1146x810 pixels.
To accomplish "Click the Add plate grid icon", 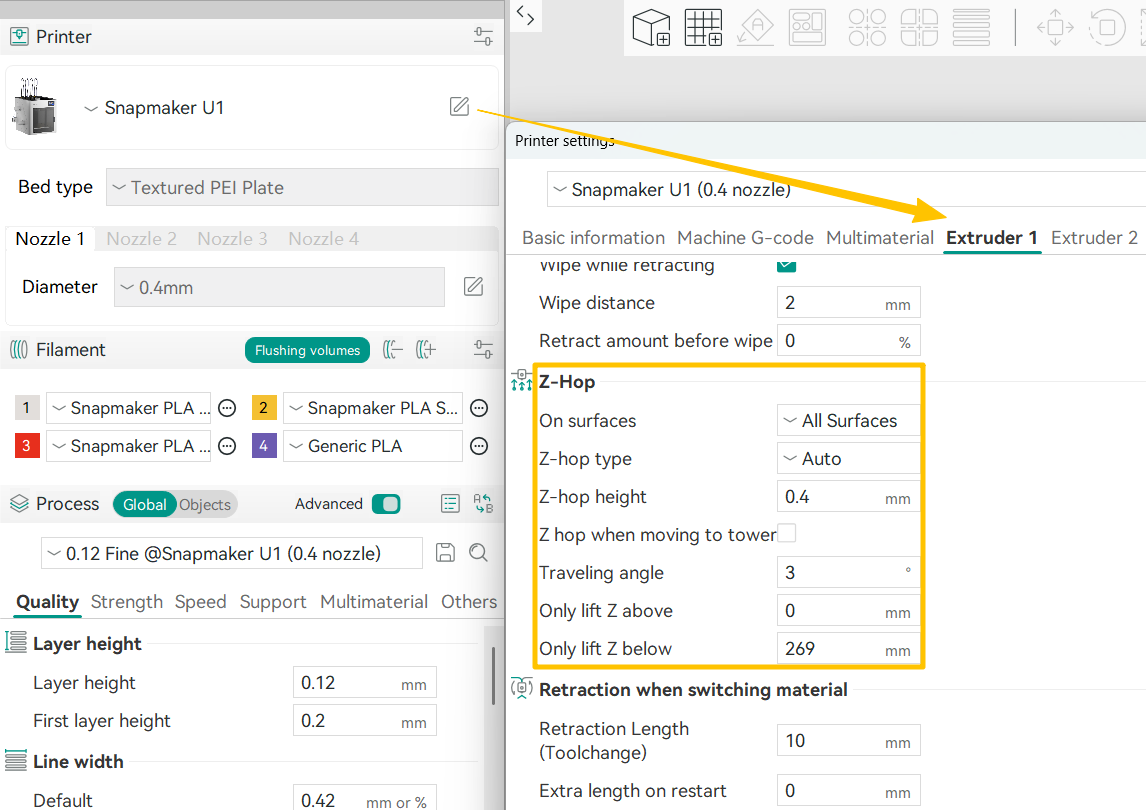I will pos(703,27).
